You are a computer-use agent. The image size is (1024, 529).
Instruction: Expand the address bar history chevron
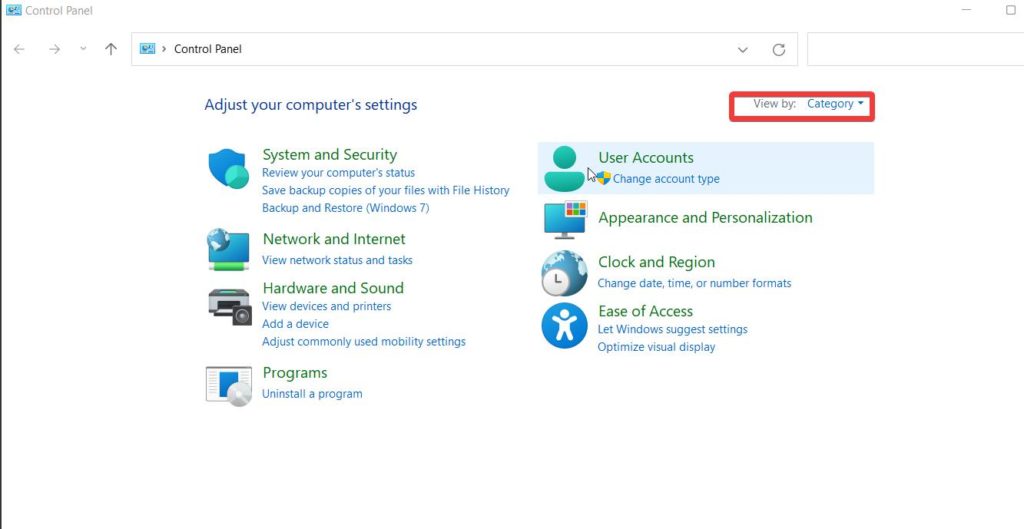tap(743, 49)
